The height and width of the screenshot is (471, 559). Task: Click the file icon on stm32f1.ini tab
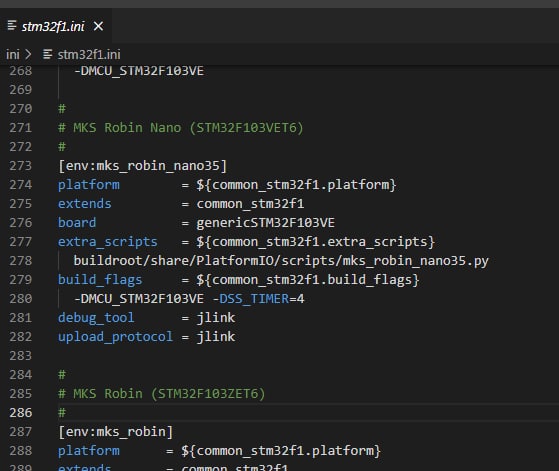coord(12,25)
